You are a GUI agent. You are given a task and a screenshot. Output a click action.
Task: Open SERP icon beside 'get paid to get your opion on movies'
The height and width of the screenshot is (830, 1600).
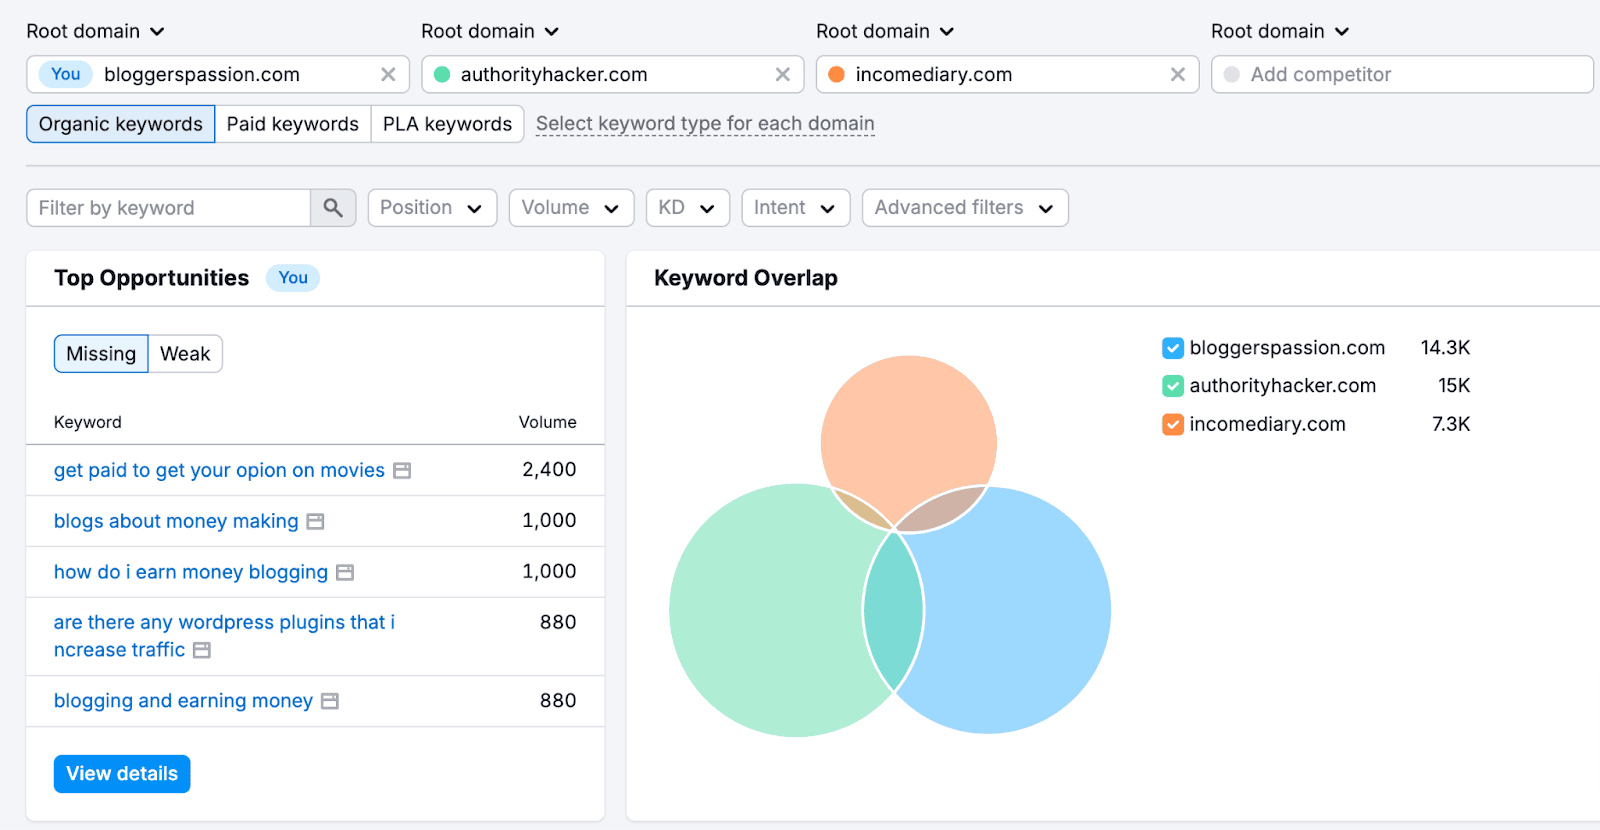tap(402, 471)
